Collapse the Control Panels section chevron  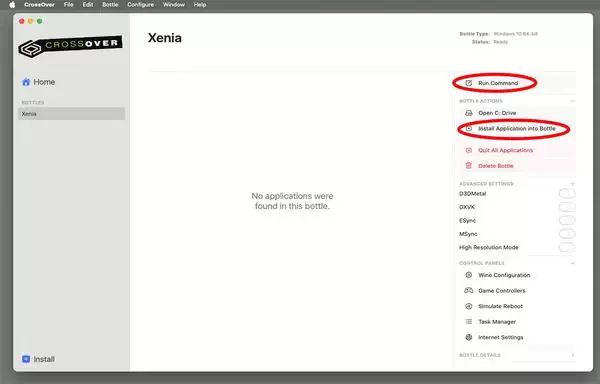(572, 263)
